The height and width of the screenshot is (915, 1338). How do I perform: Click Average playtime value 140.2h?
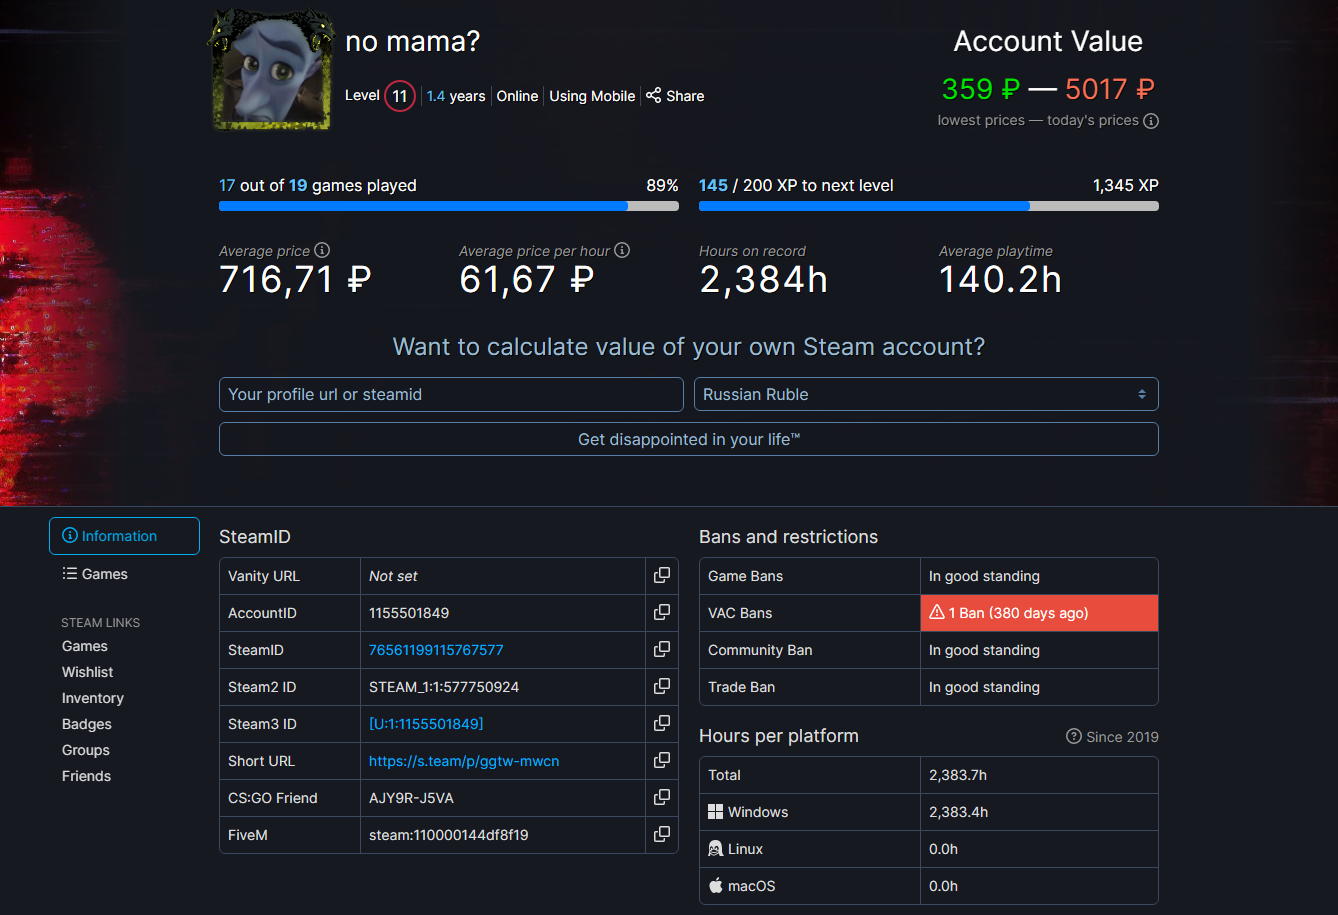1000,280
